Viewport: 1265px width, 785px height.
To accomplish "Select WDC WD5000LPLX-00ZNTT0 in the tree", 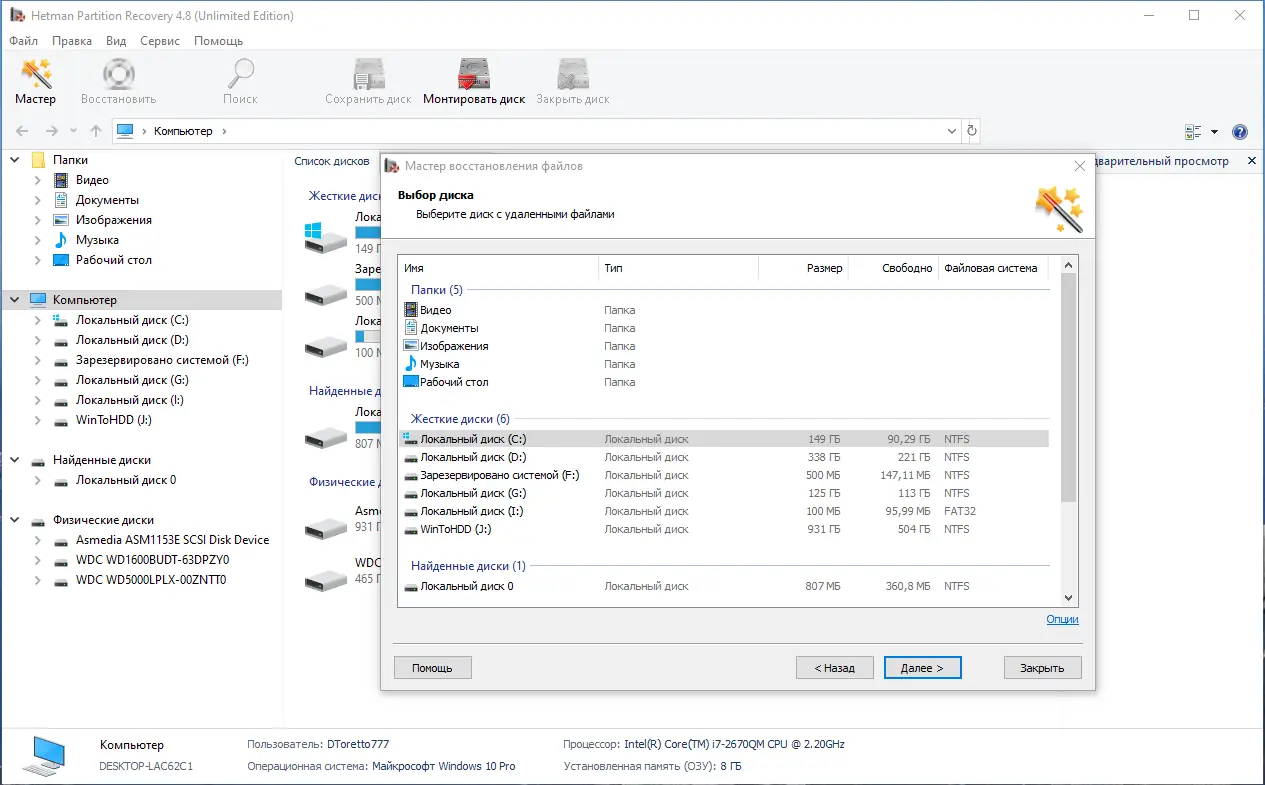I will coord(151,580).
